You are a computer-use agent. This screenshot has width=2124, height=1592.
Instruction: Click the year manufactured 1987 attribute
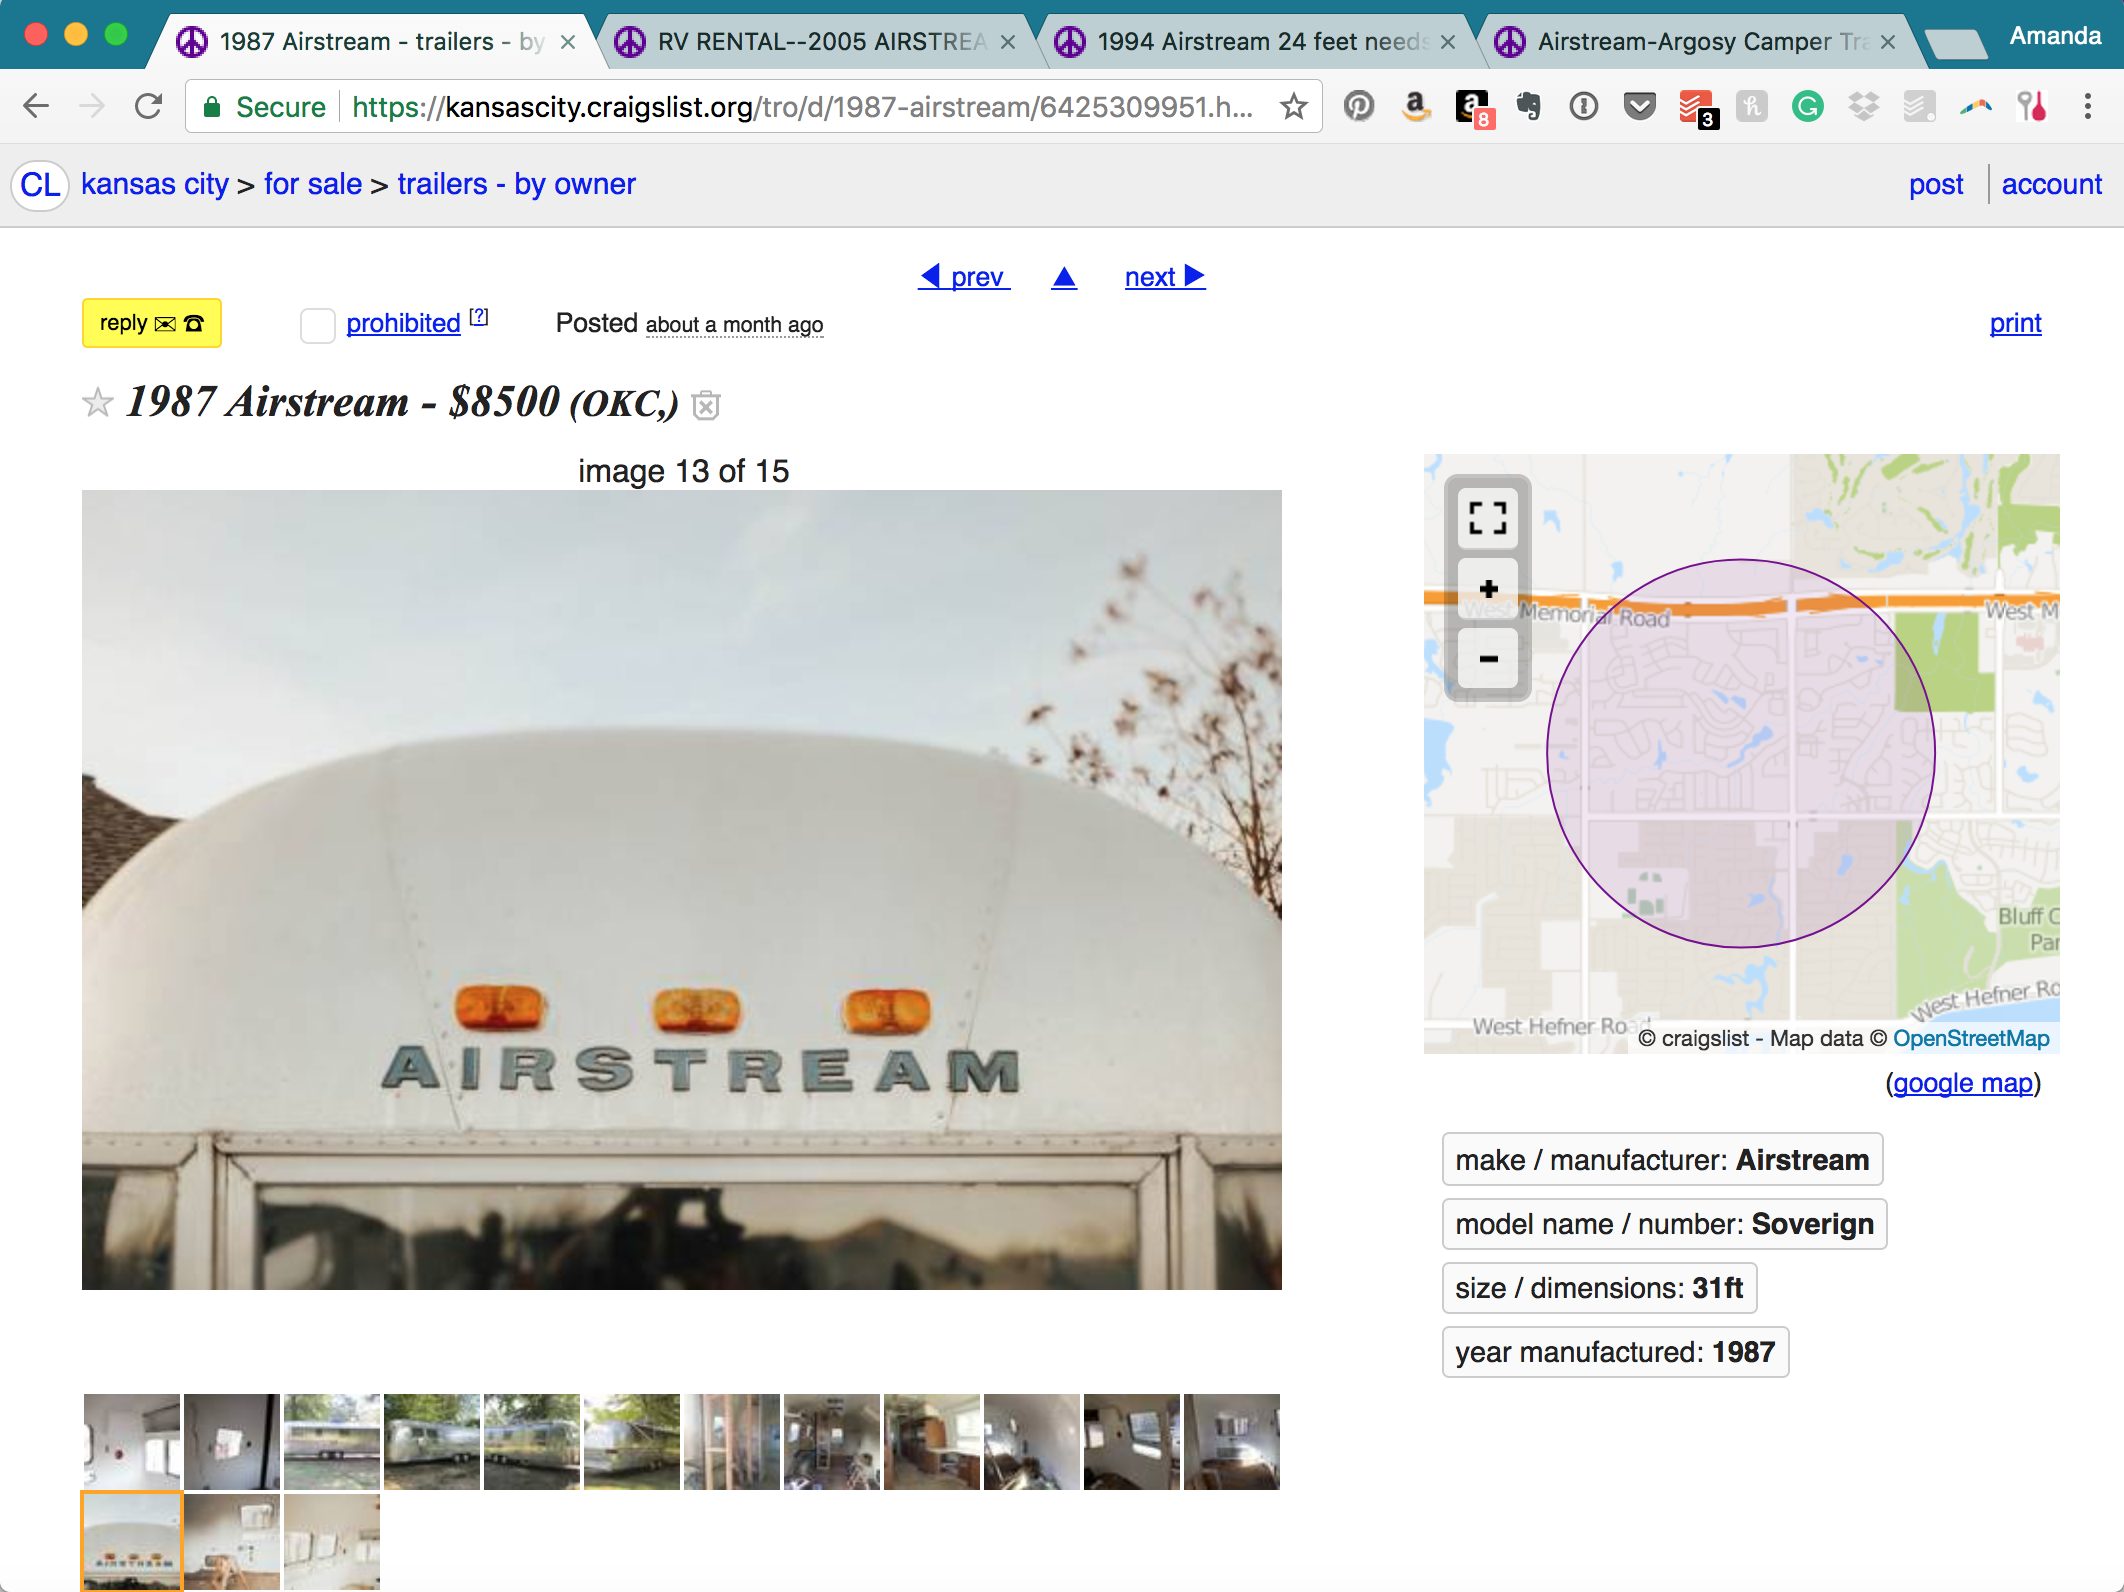(1615, 1352)
